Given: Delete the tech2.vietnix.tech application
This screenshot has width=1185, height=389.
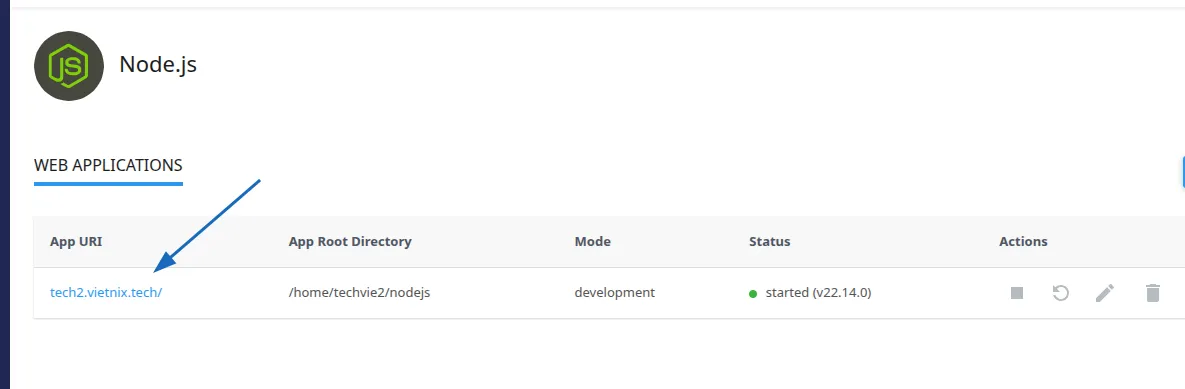Looking at the screenshot, I should [1152, 293].
